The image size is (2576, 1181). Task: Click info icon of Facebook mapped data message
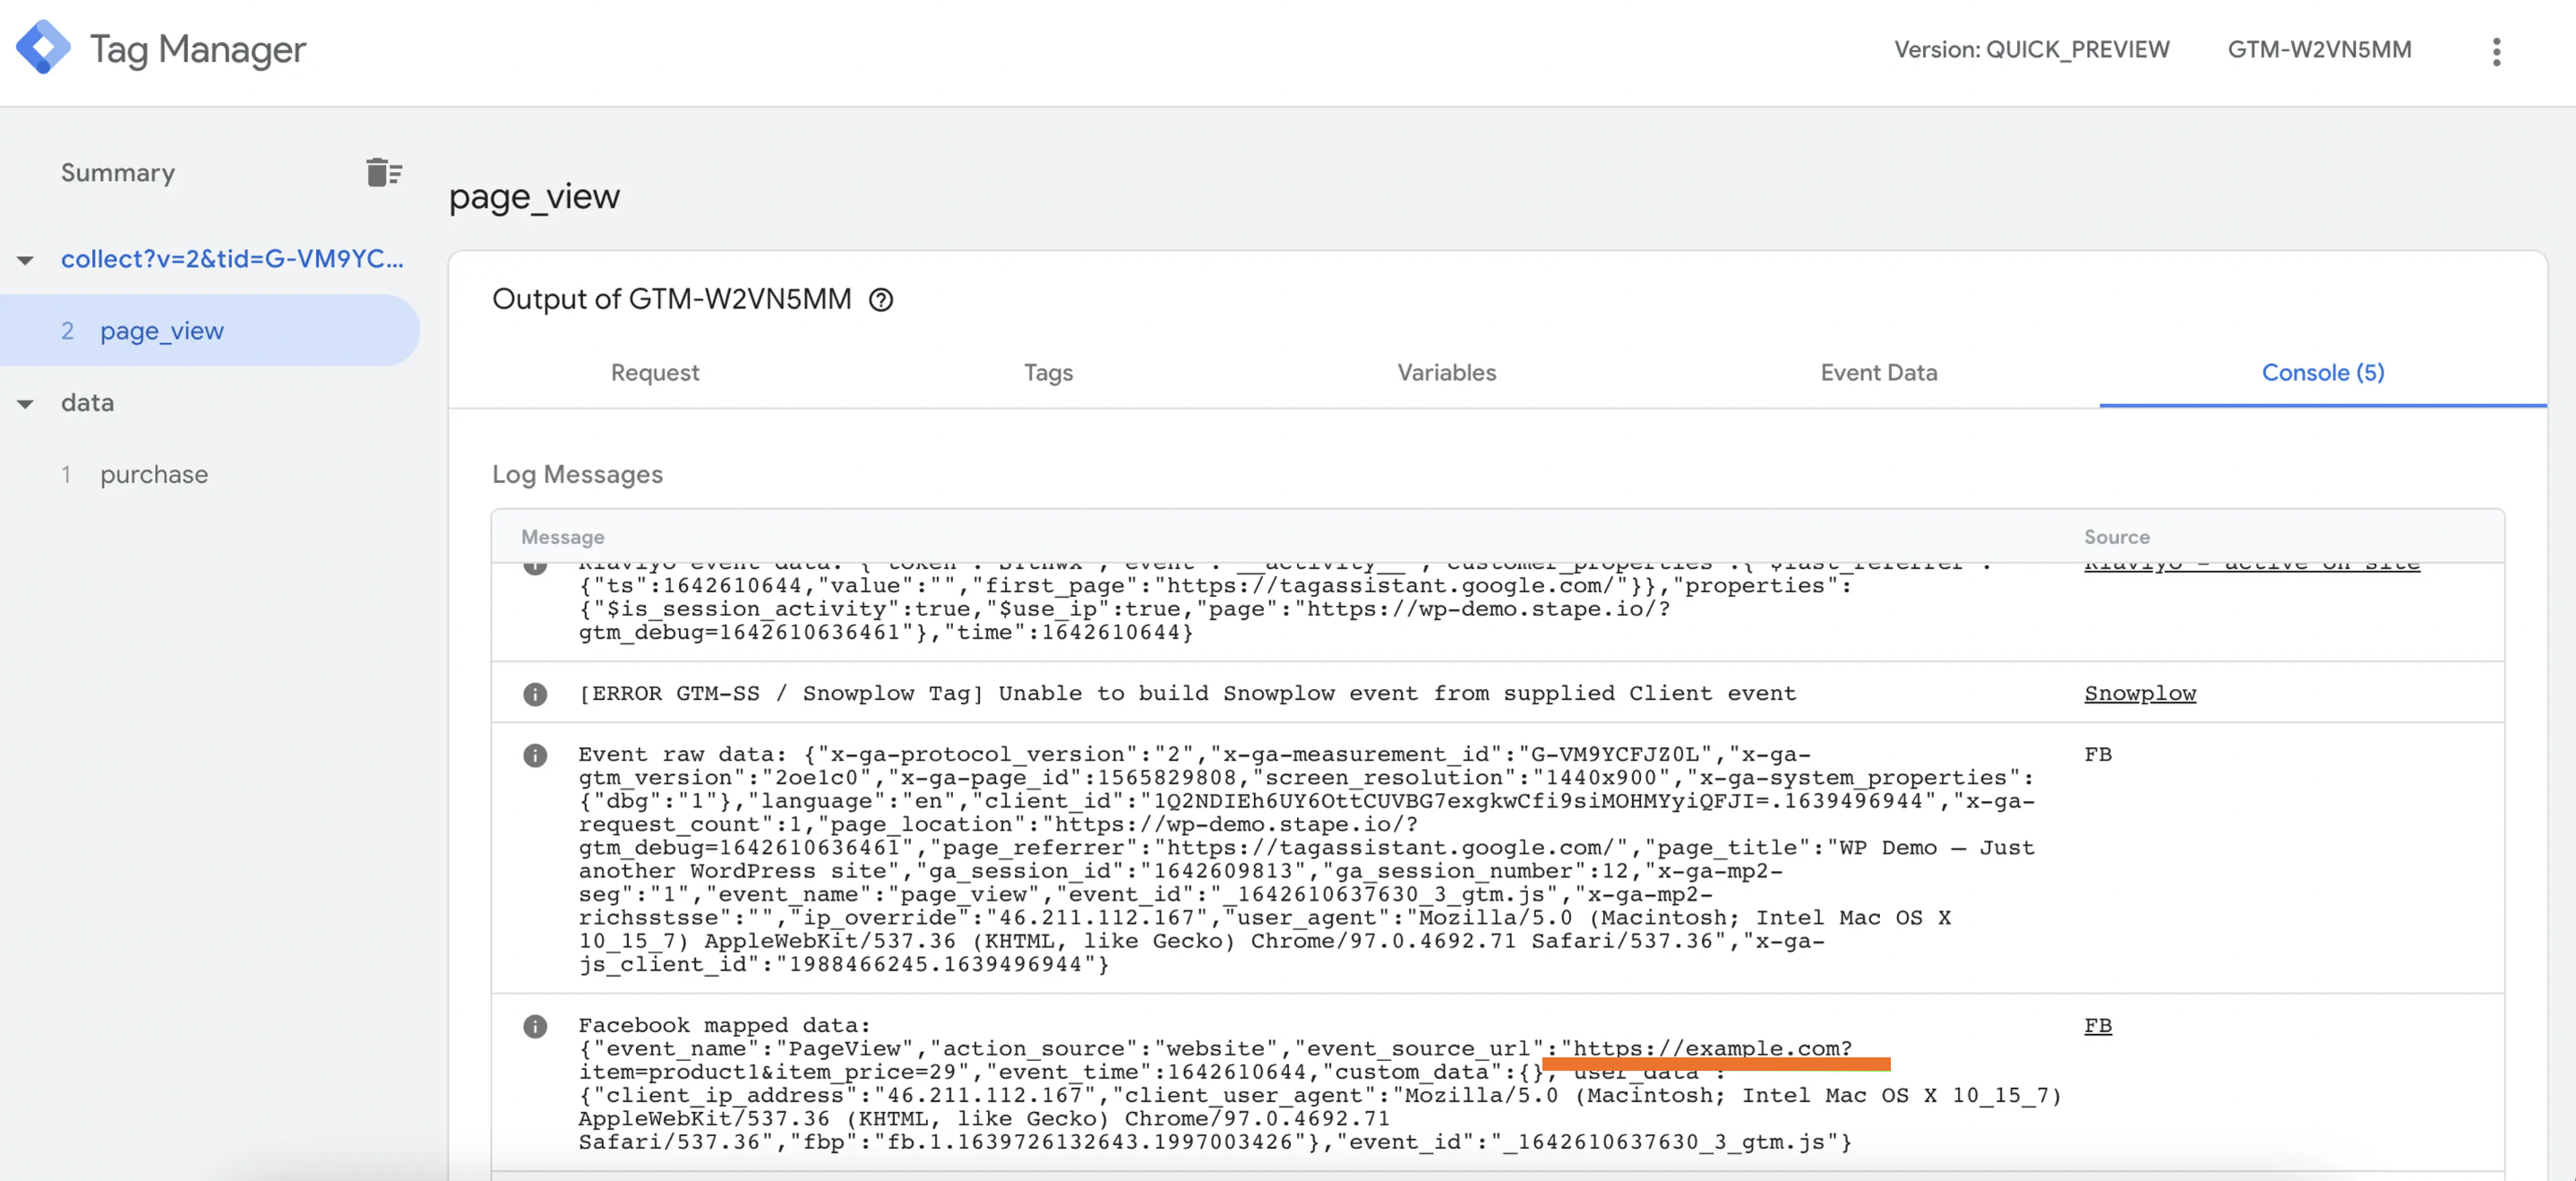[535, 1025]
